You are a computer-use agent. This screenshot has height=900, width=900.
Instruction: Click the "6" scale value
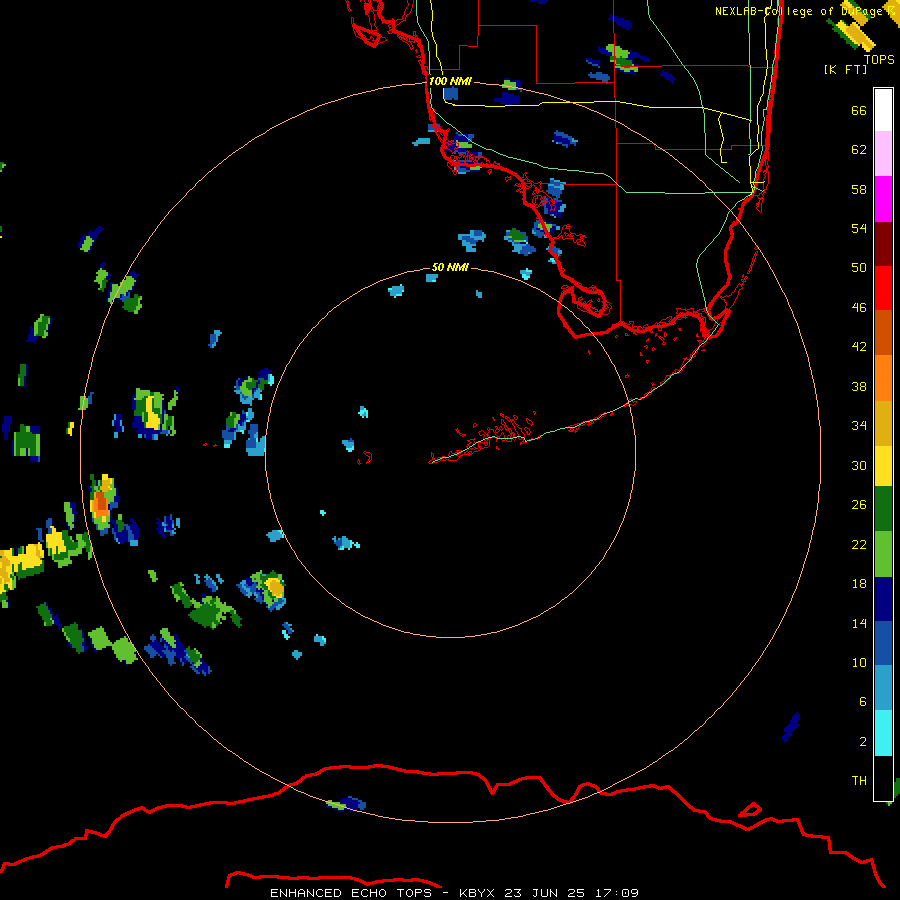pyautogui.click(x=863, y=701)
